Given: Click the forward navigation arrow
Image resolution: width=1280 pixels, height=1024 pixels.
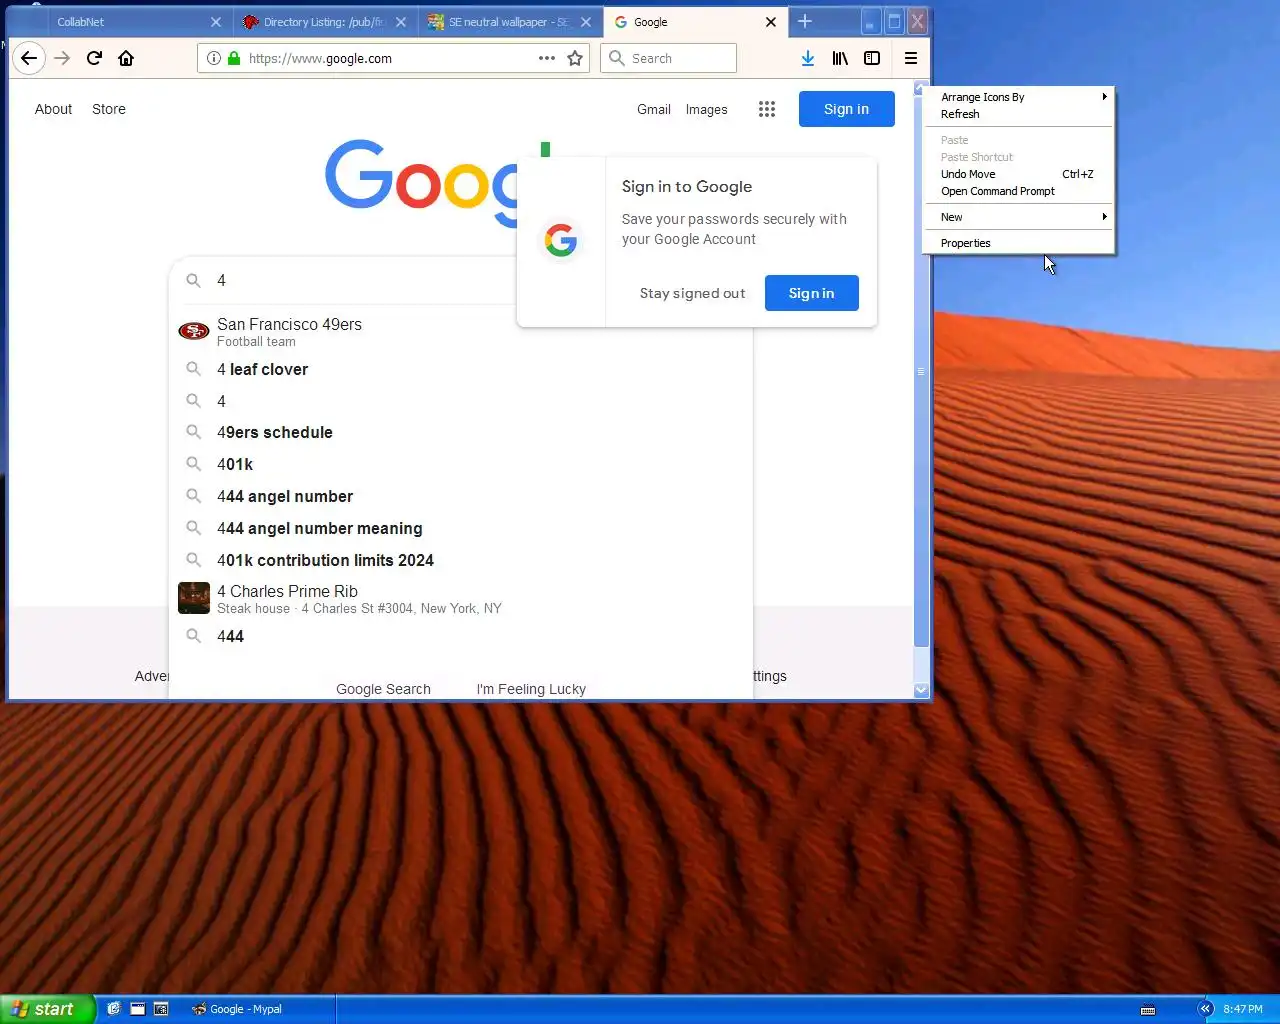Looking at the screenshot, I should tap(62, 58).
